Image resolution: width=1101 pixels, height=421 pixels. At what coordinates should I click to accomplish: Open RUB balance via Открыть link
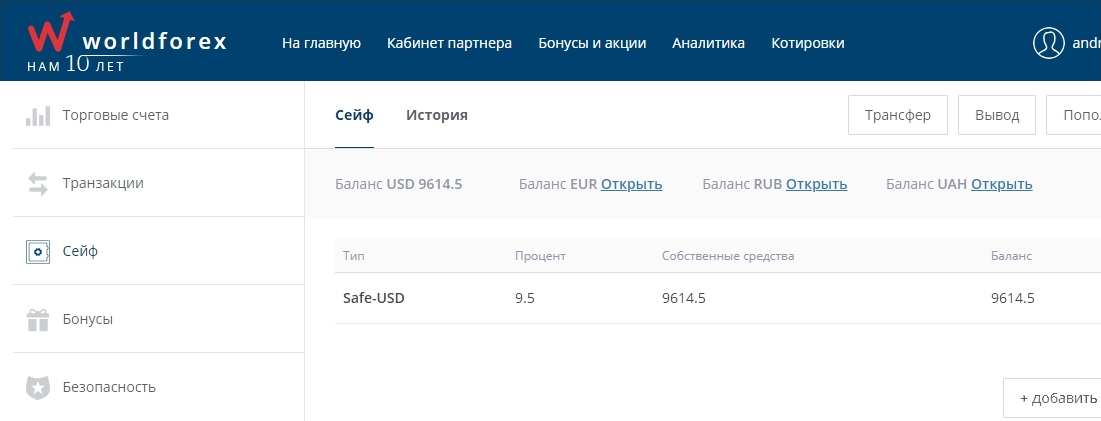click(x=816, y=184)
